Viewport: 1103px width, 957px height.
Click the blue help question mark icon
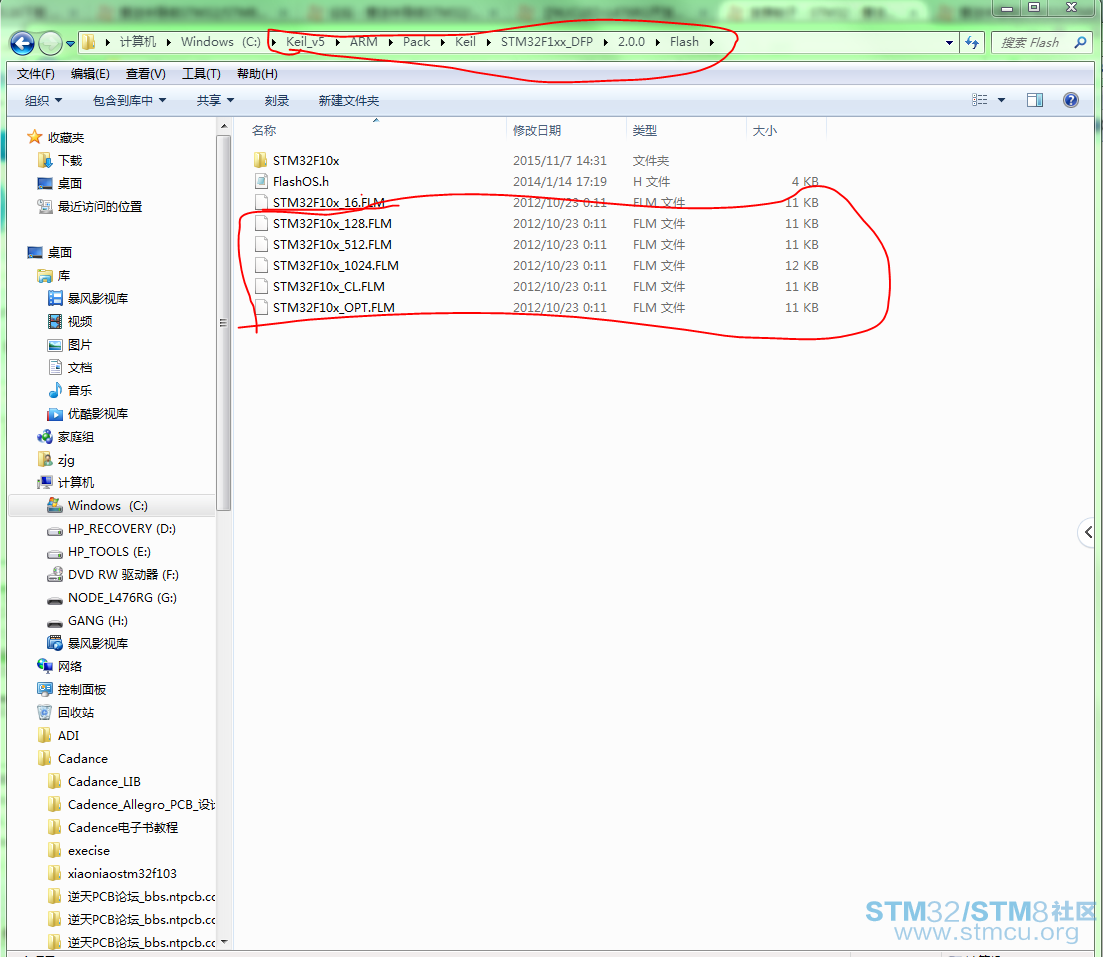[1071, 100]
